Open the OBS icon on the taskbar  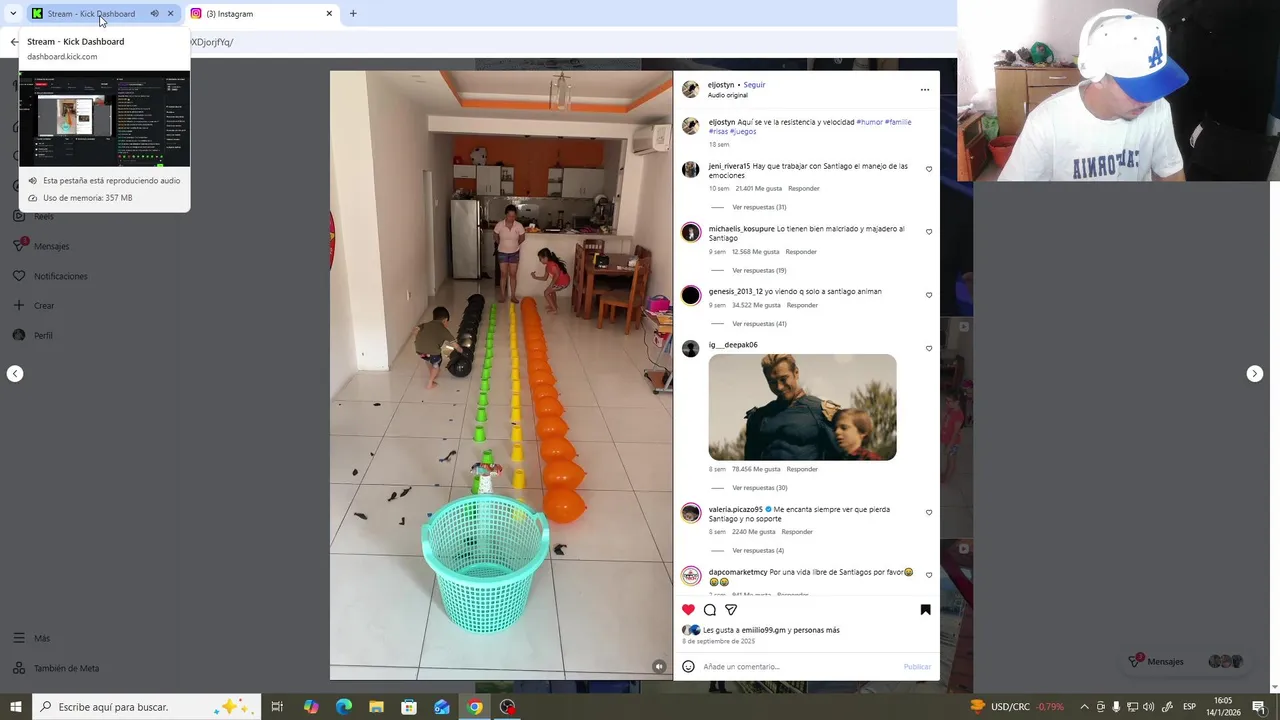[x=508, y=707]
